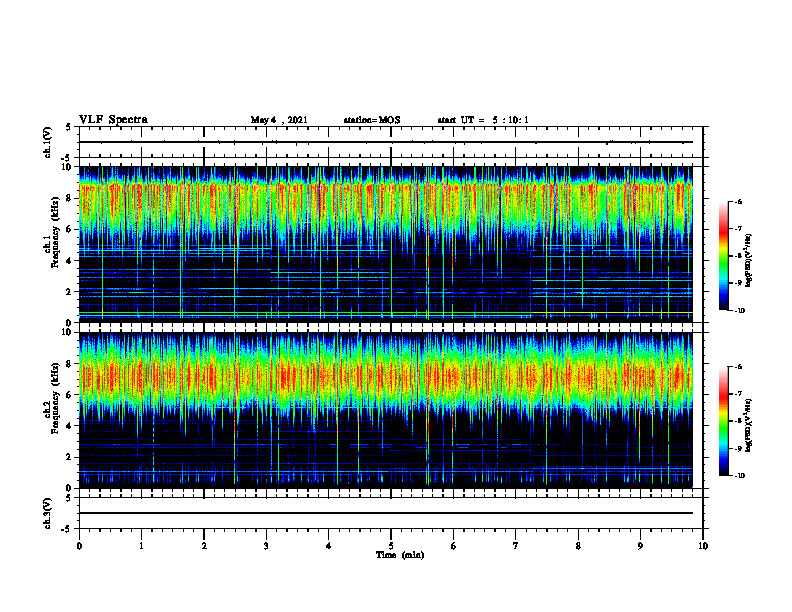Click the '6' tick on ch.2 frequency axis
This screenshot has width=792, height=612.
point(69,395)
